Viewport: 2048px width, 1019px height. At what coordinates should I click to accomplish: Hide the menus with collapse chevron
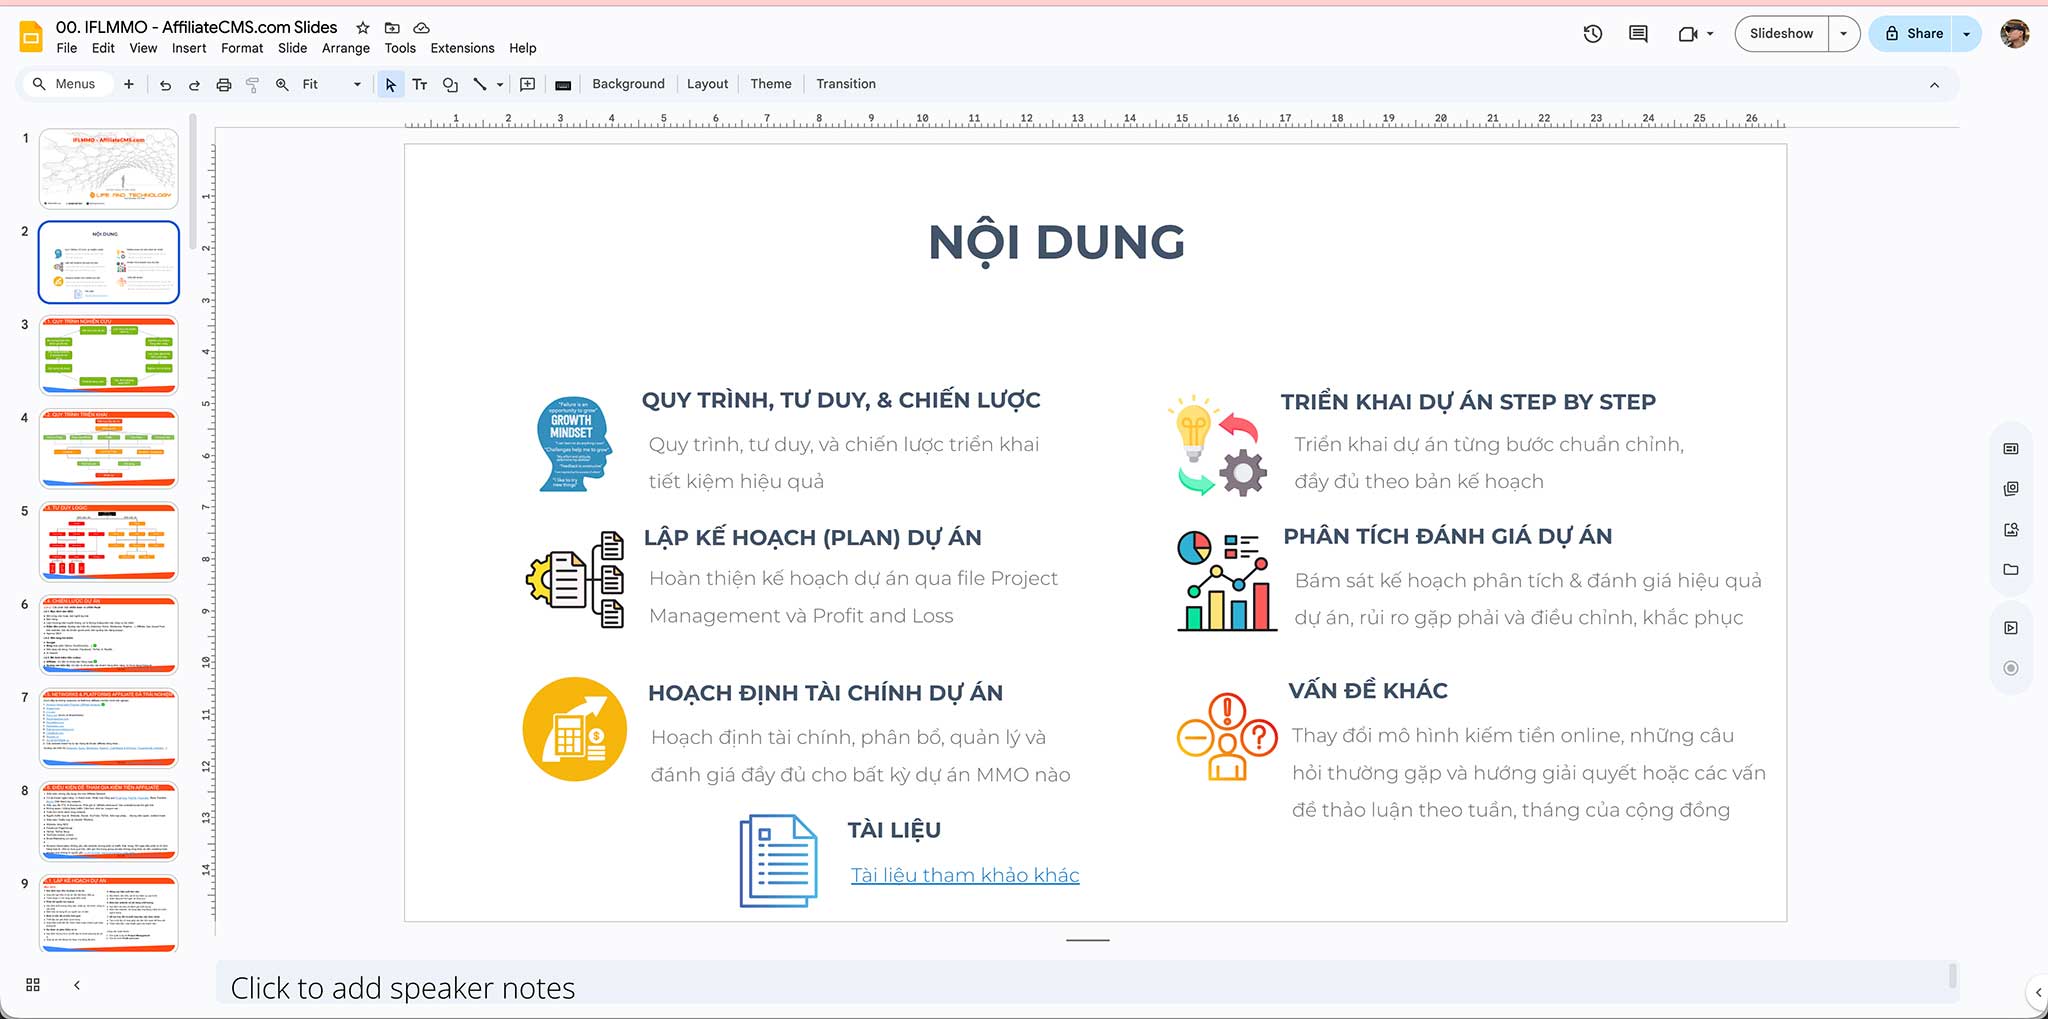[1934, 85]
